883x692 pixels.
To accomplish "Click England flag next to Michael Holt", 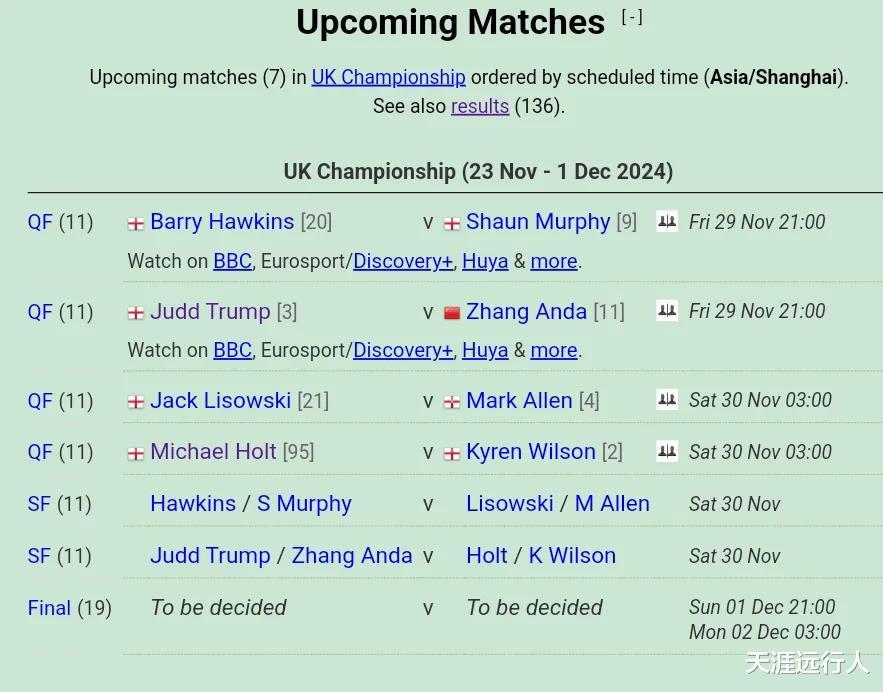I will tap(136, 453).
